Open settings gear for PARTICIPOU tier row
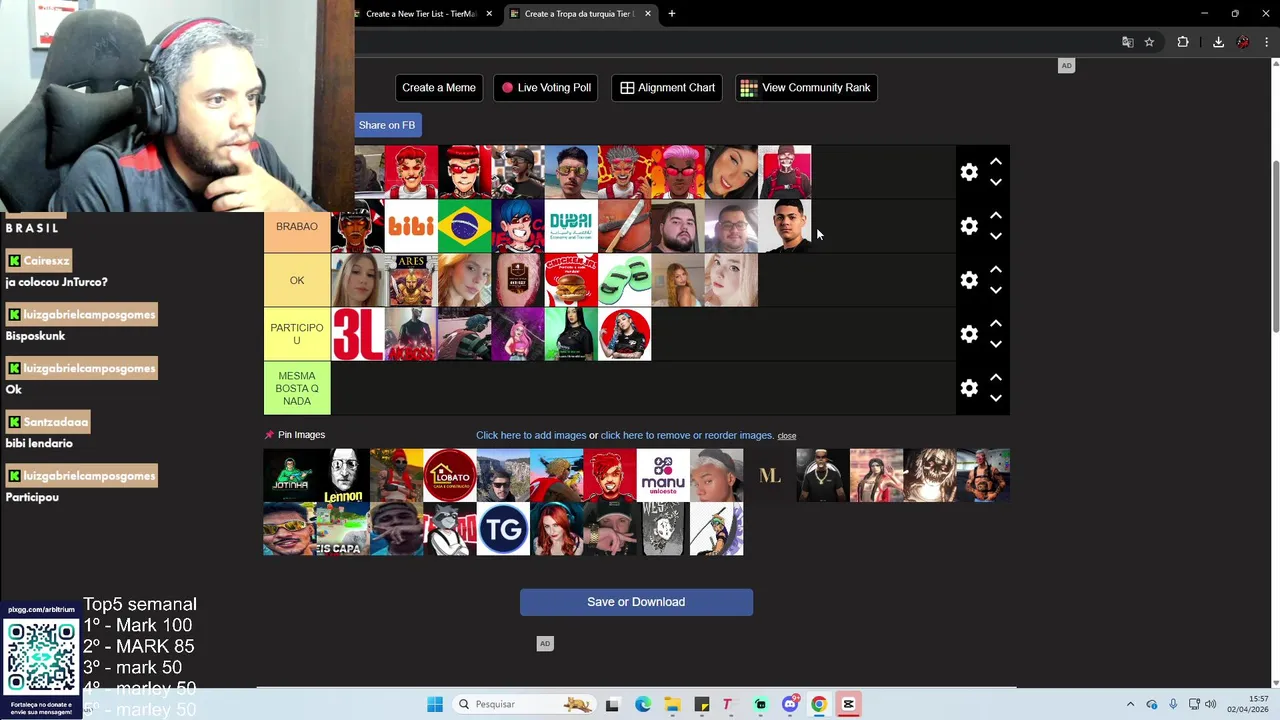This screenshot has height=720, width=1280. tap(969, 334)
